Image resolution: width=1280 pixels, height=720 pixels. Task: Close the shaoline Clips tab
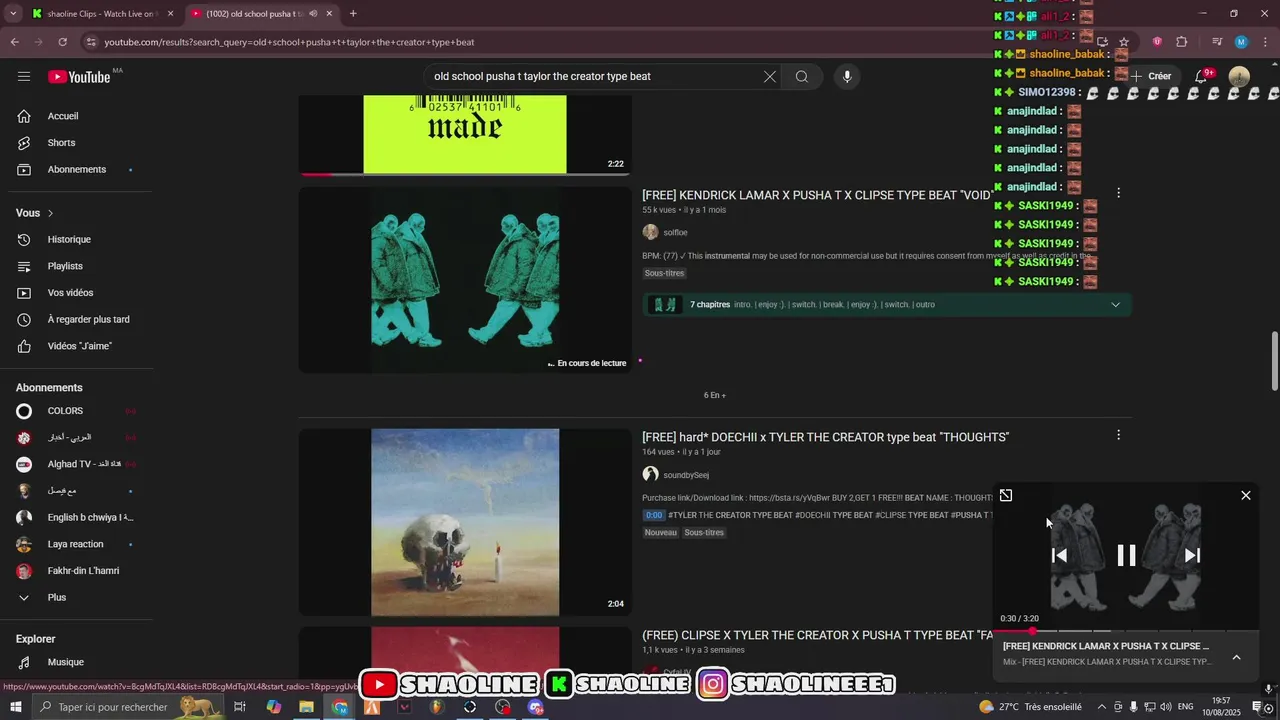[170, 14]
